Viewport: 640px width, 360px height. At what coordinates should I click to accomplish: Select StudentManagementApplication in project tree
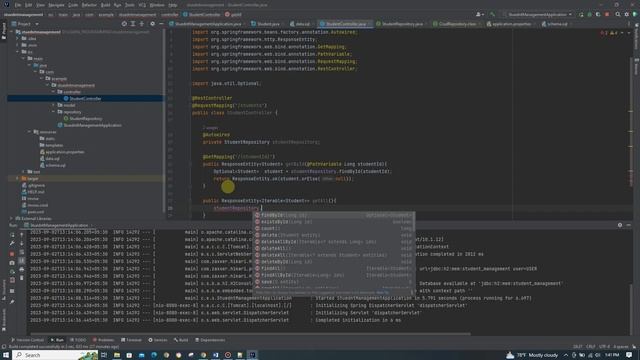tap(92, 125)
